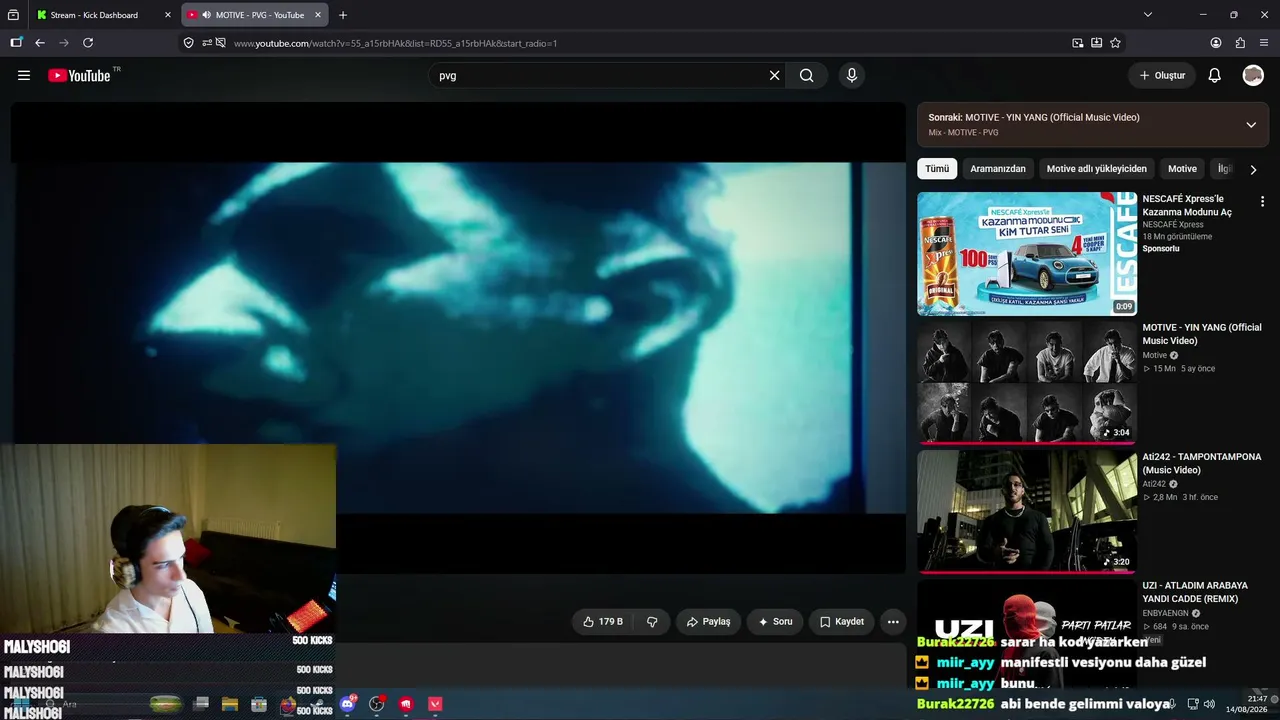Open a new browser tab

[x=343, y=15]
